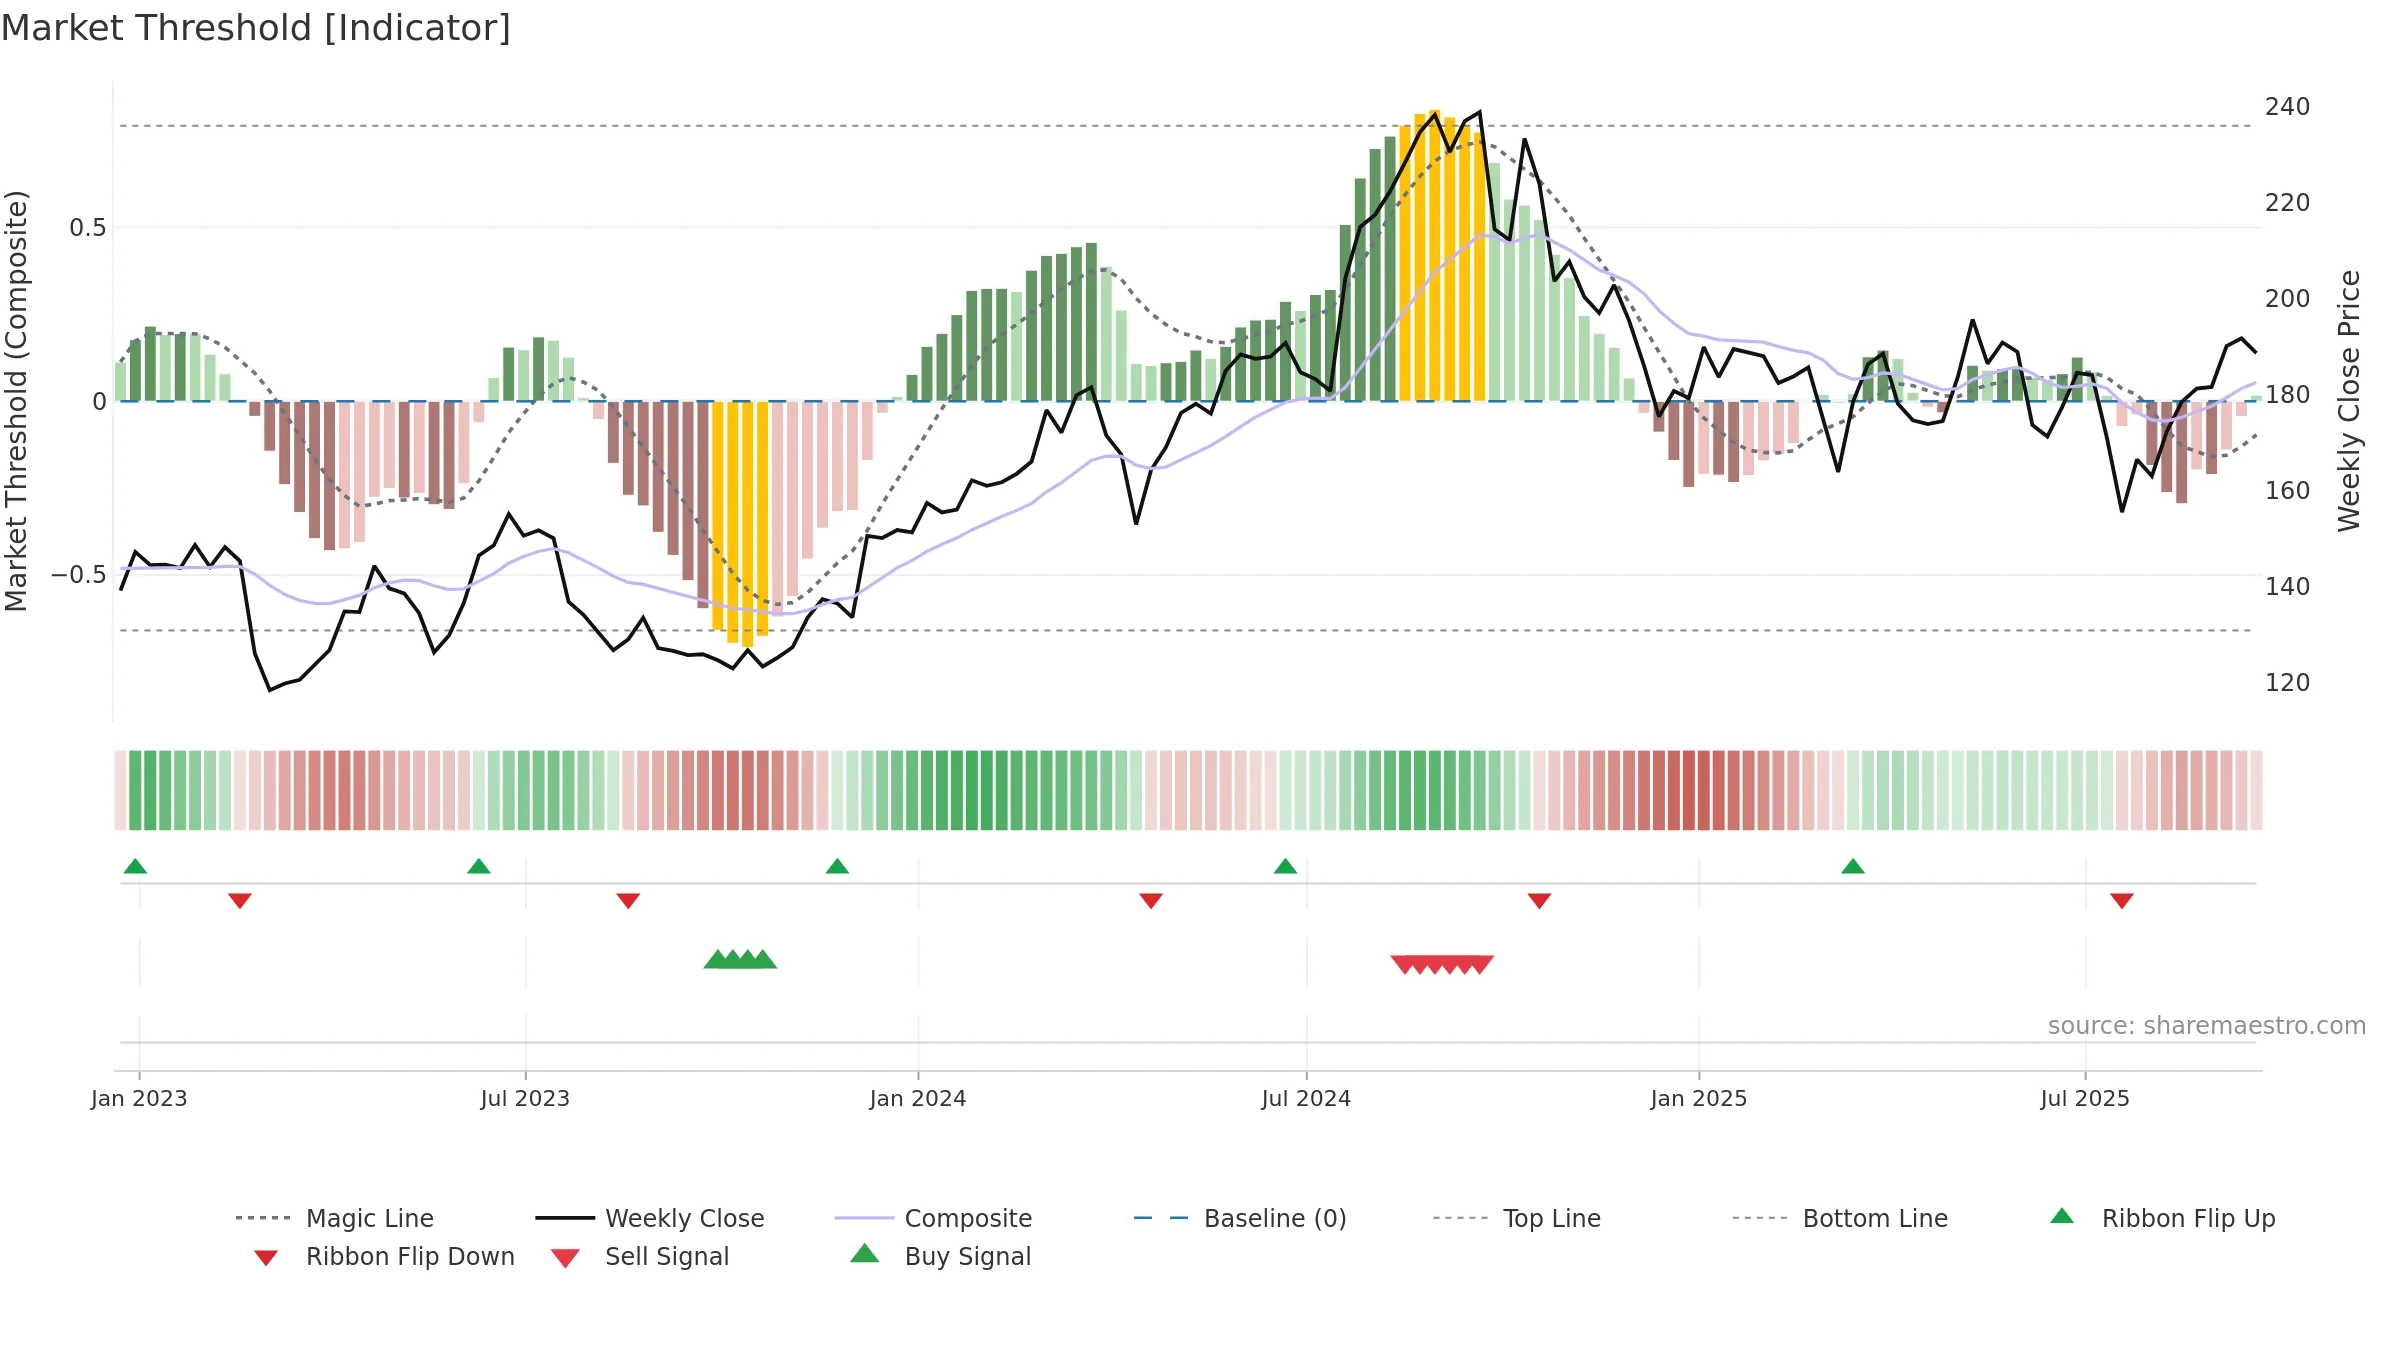Viewport: 2400px width, 1350px height.
Task: Toggle the Magic Line legend entry
Action: [x=335, y=1218]
